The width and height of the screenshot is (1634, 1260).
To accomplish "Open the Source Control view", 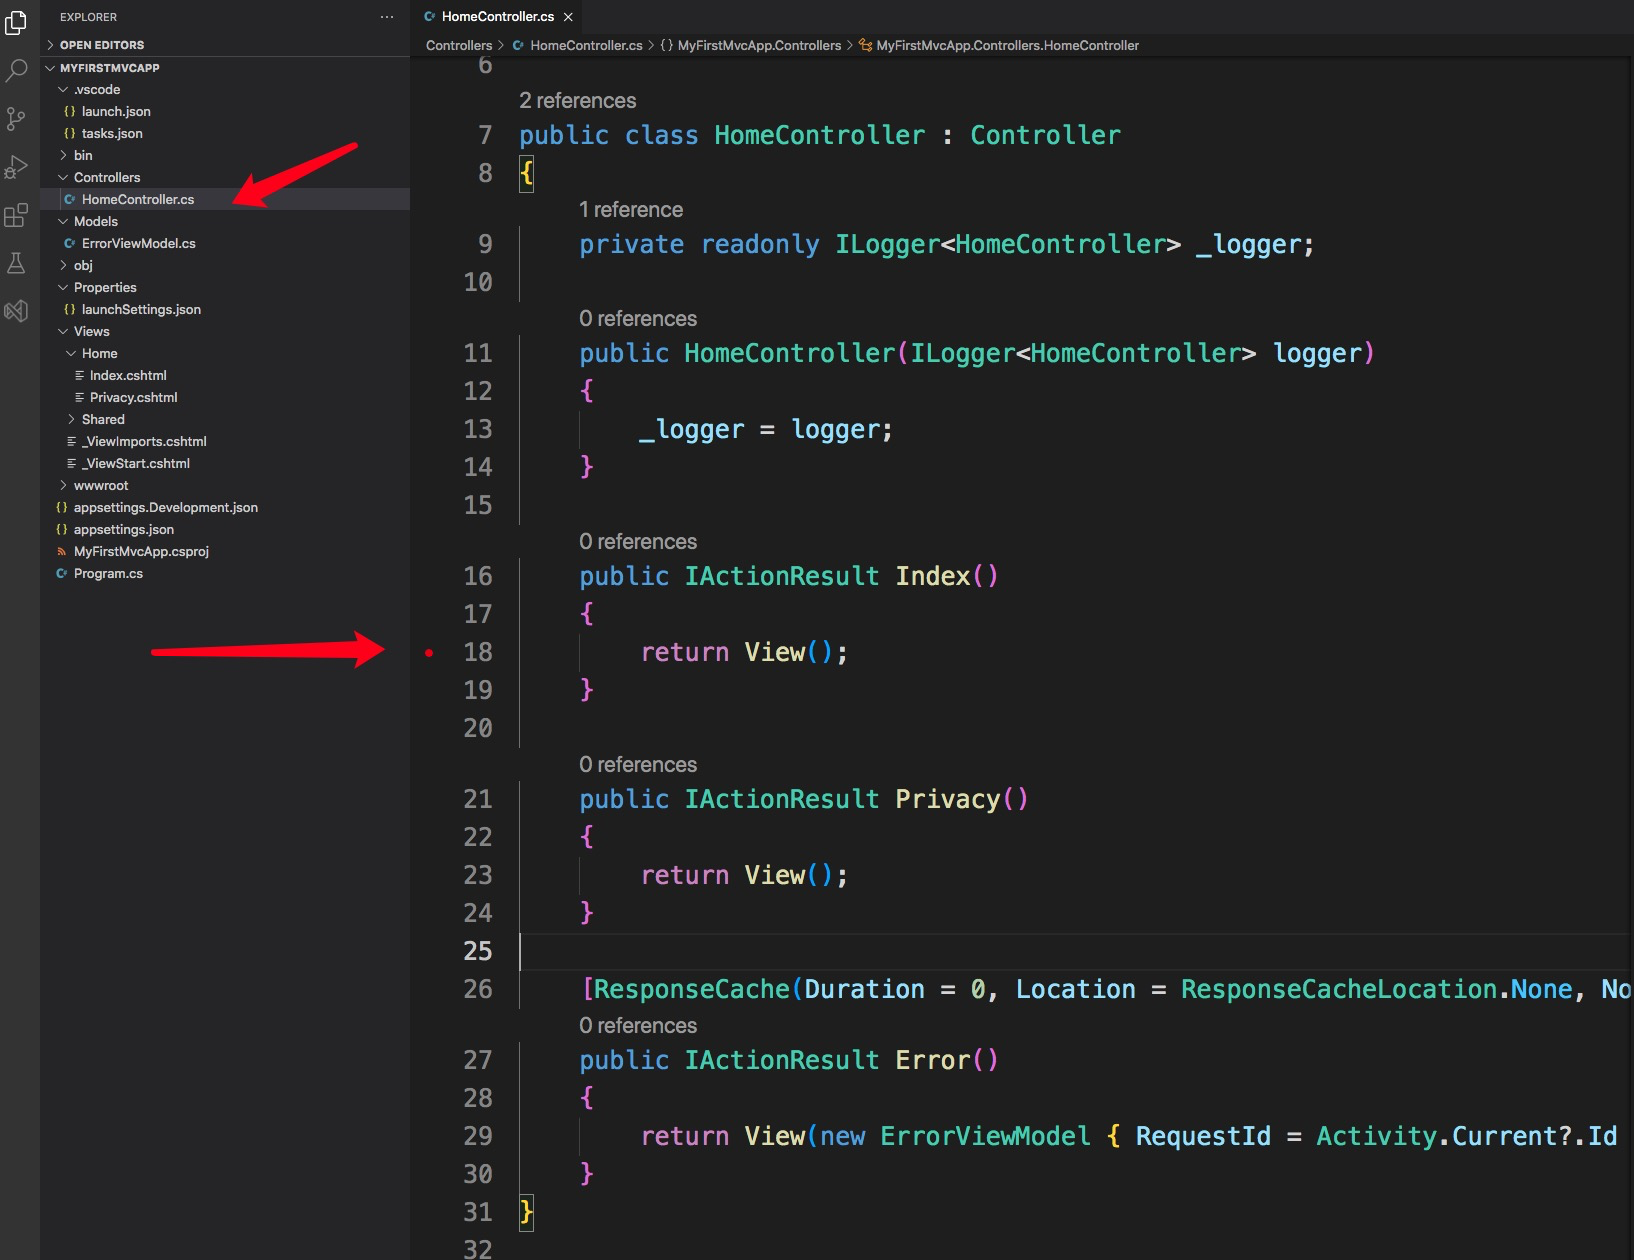I will 16,119.
